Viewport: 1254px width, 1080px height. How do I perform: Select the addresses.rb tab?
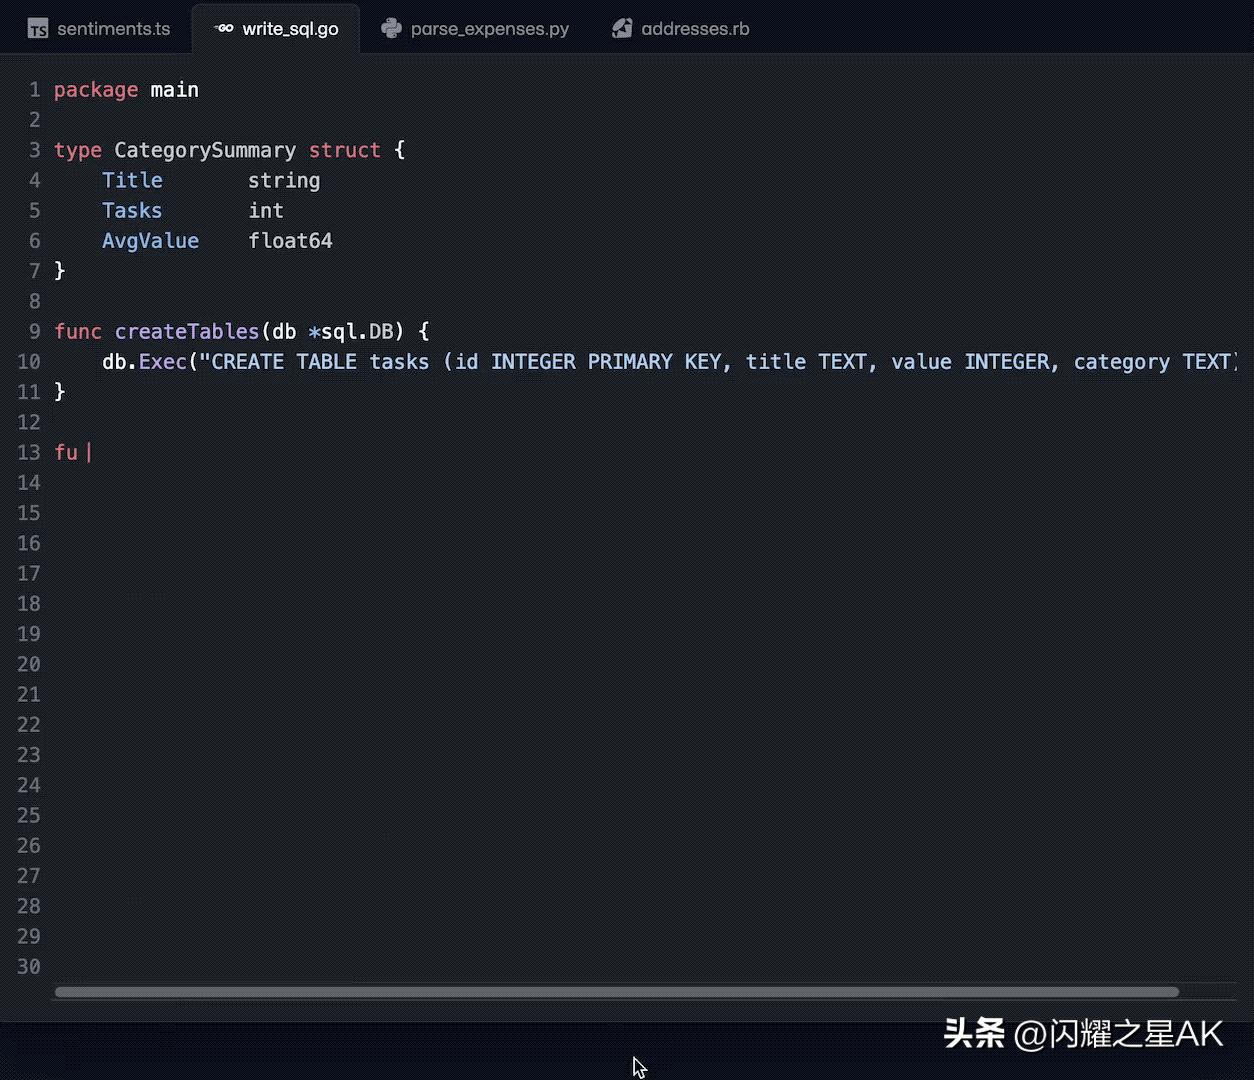pos(695,29)
